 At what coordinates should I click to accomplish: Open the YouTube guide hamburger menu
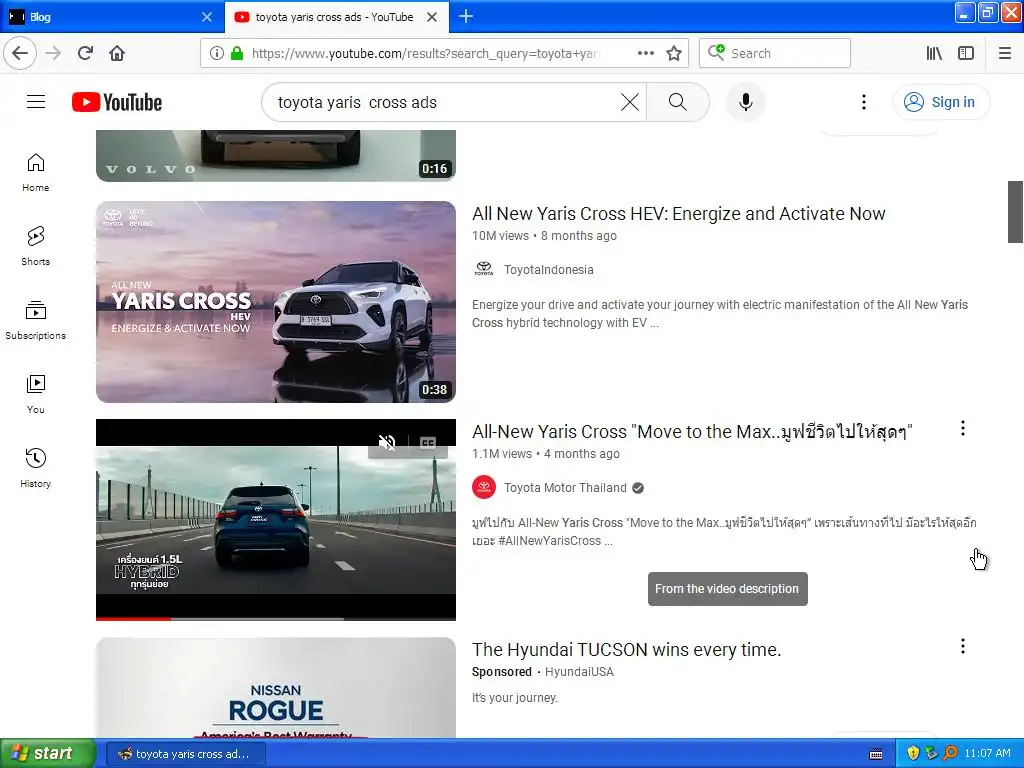(36, 102)
